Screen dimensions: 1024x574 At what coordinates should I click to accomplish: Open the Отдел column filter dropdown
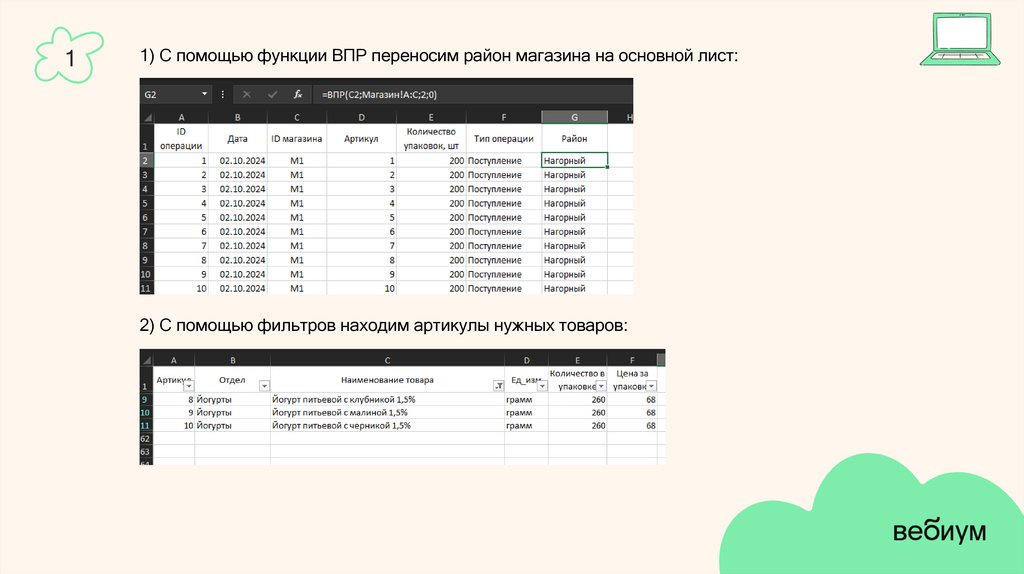(x=264, y=386)
